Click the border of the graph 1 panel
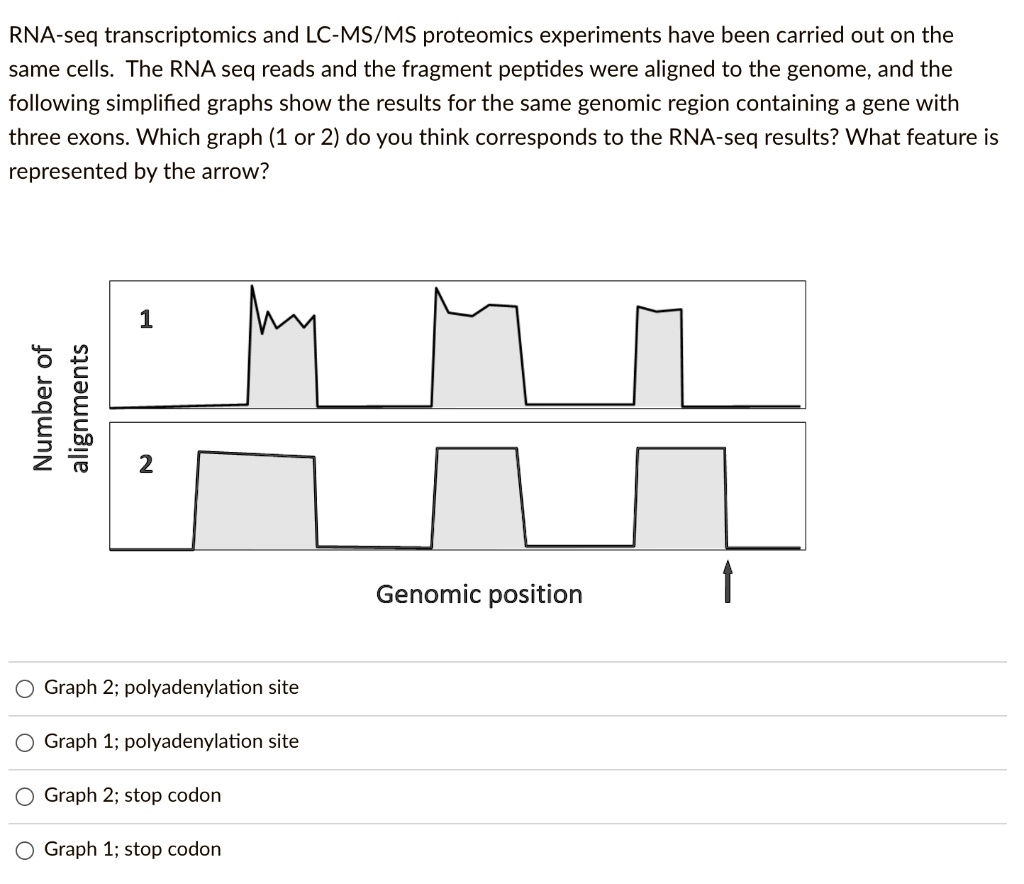The height and width of the screenshot is (884, 1024). (456, 281)
